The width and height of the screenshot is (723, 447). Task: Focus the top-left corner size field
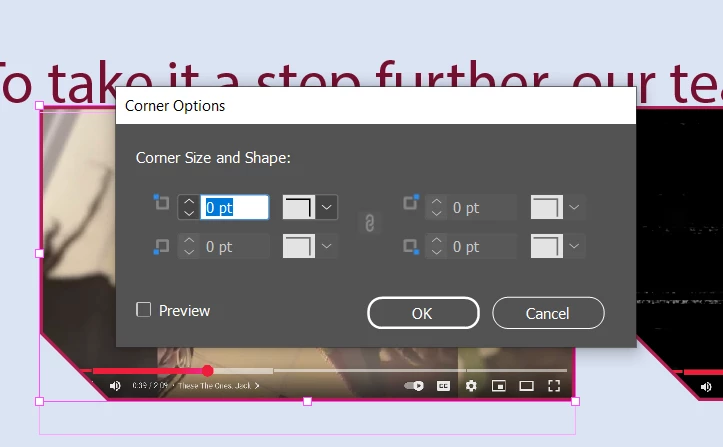click(x=234, y=207)
